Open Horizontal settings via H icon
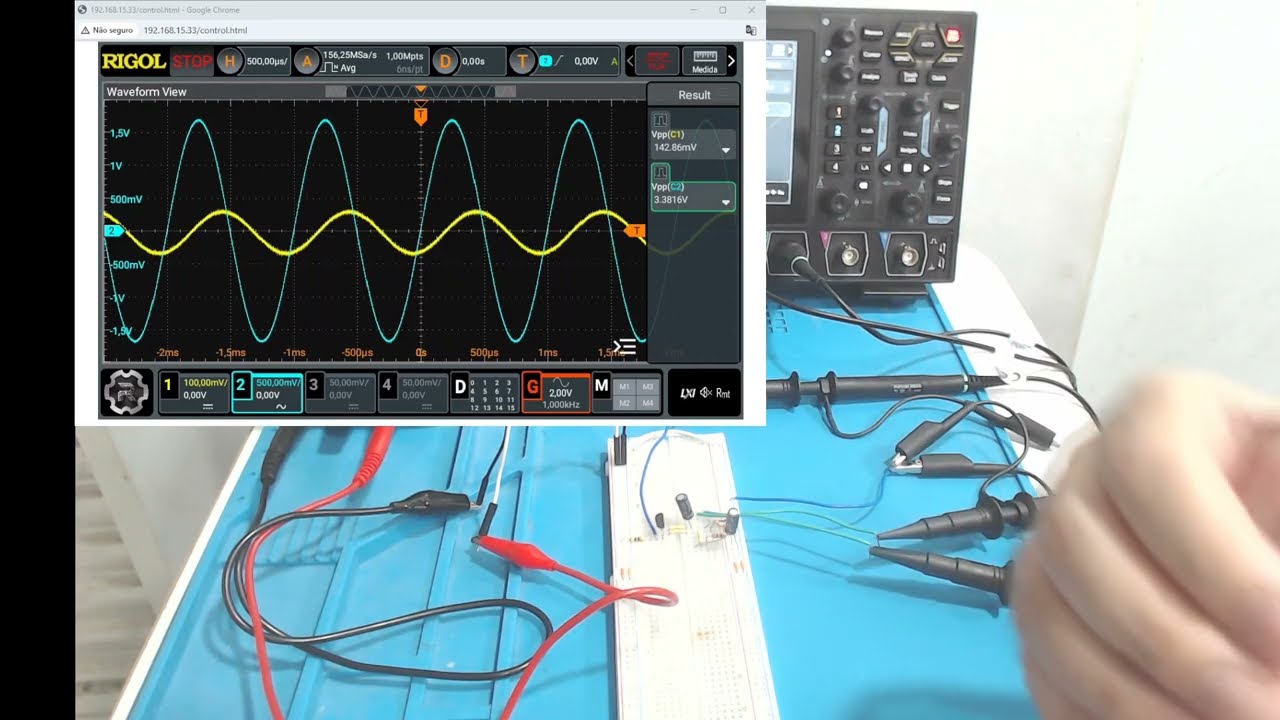Screen dimensions: 1280x720 pos(230,61)
